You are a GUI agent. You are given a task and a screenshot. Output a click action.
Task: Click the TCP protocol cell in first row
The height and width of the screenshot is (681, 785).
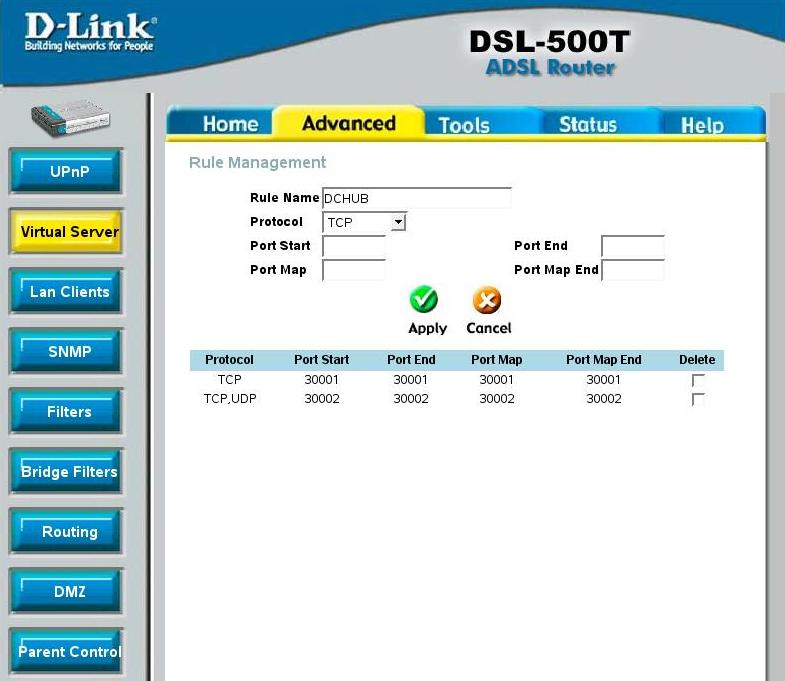point(230,380)
